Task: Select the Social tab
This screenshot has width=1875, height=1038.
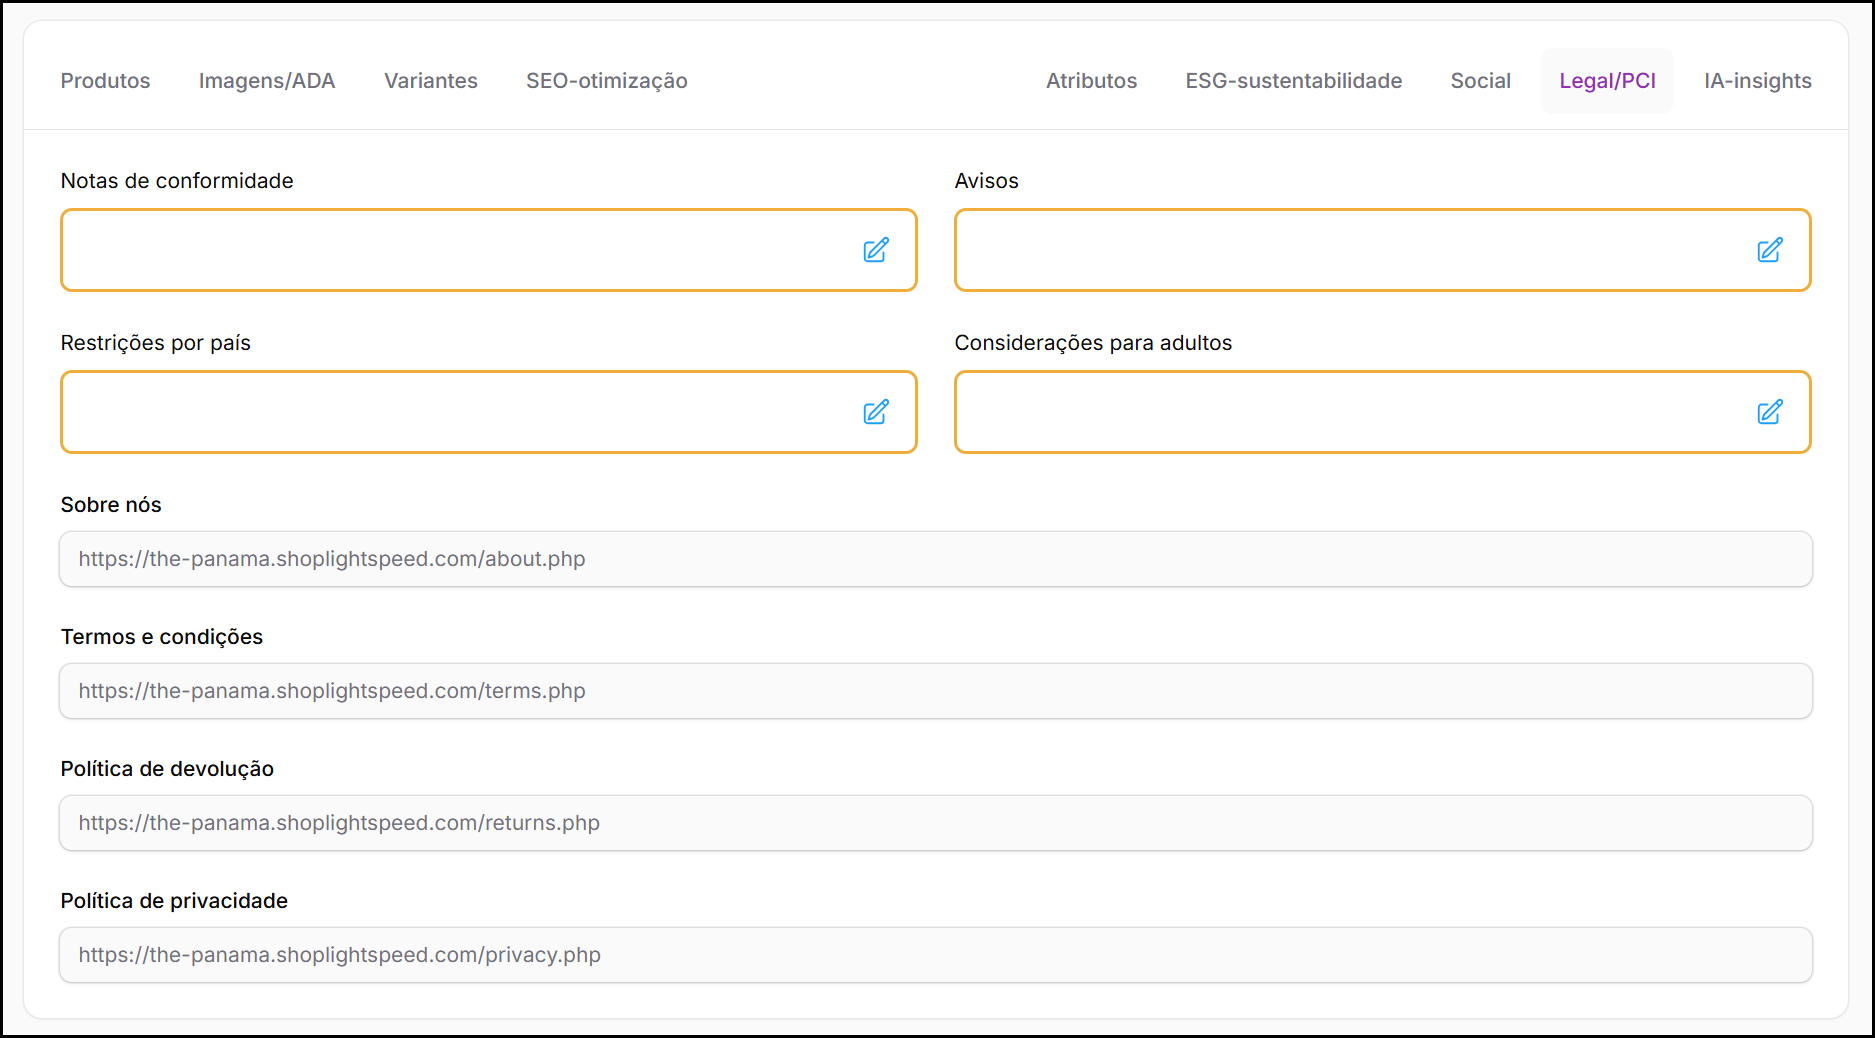Action: click(1480, 81)
